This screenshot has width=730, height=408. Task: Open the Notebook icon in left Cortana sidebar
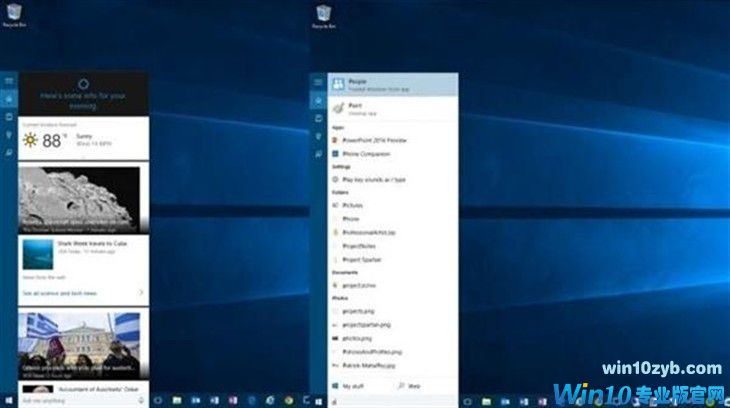[8, 116]
